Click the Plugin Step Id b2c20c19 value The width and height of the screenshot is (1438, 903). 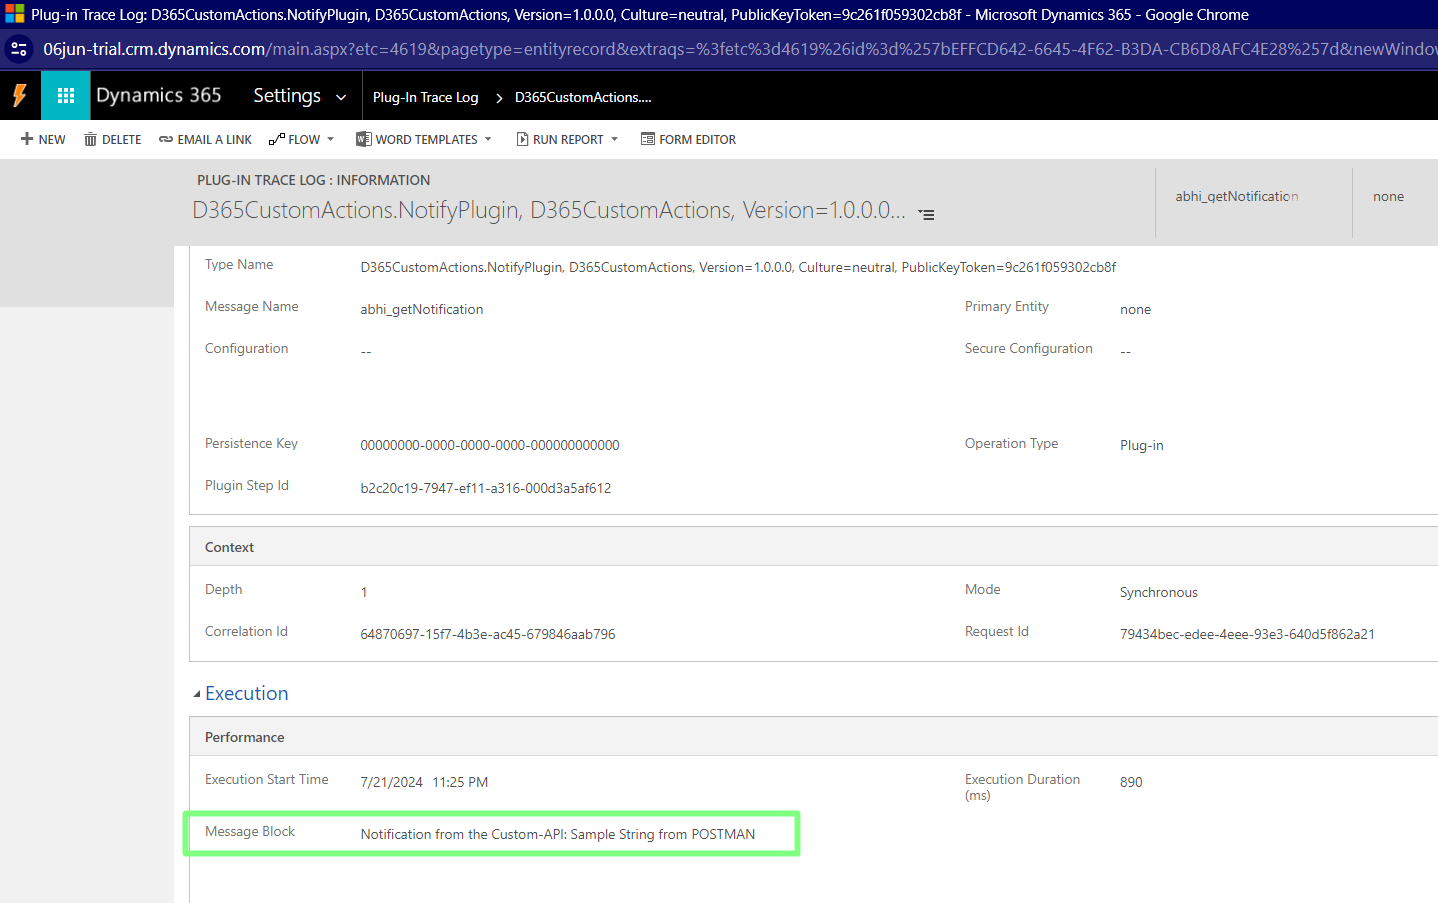[x=486, y=488]
